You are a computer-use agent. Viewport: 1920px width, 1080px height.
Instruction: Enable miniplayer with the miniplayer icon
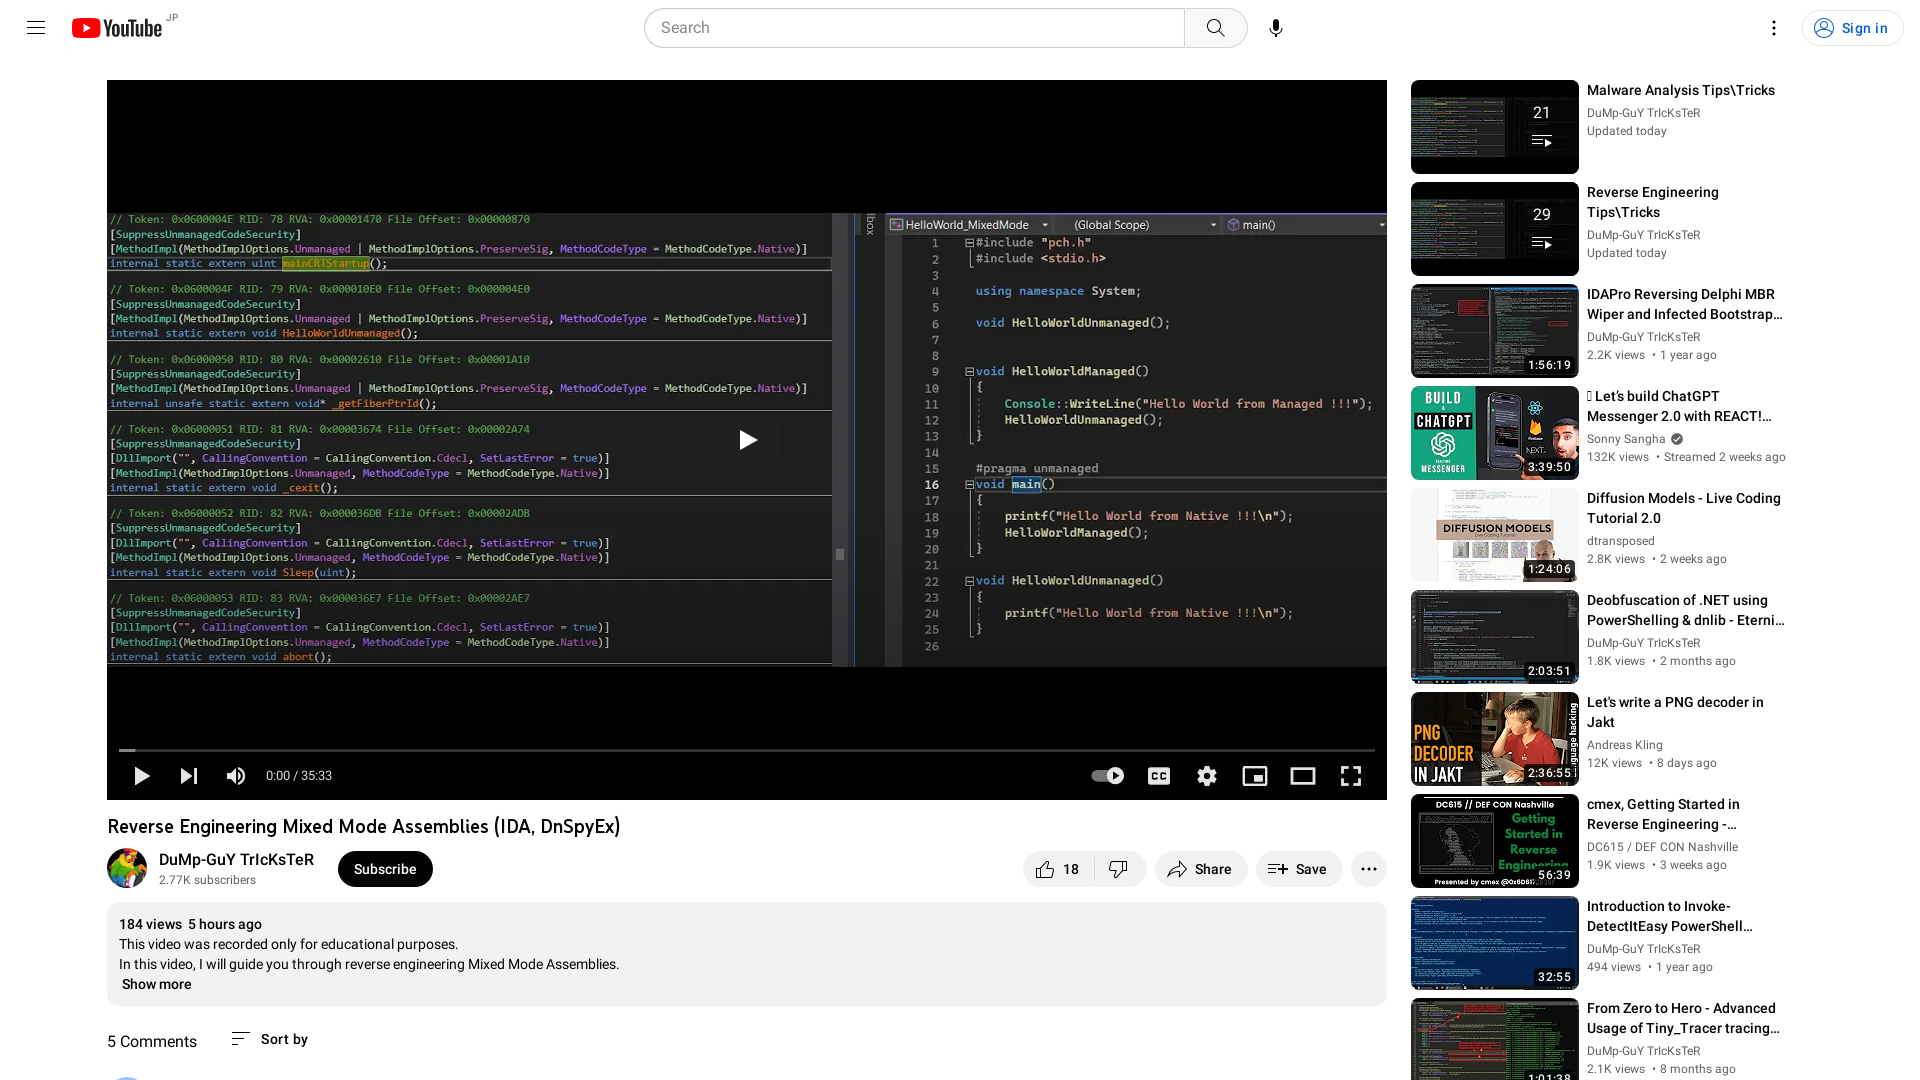(x=1254, y=775)
